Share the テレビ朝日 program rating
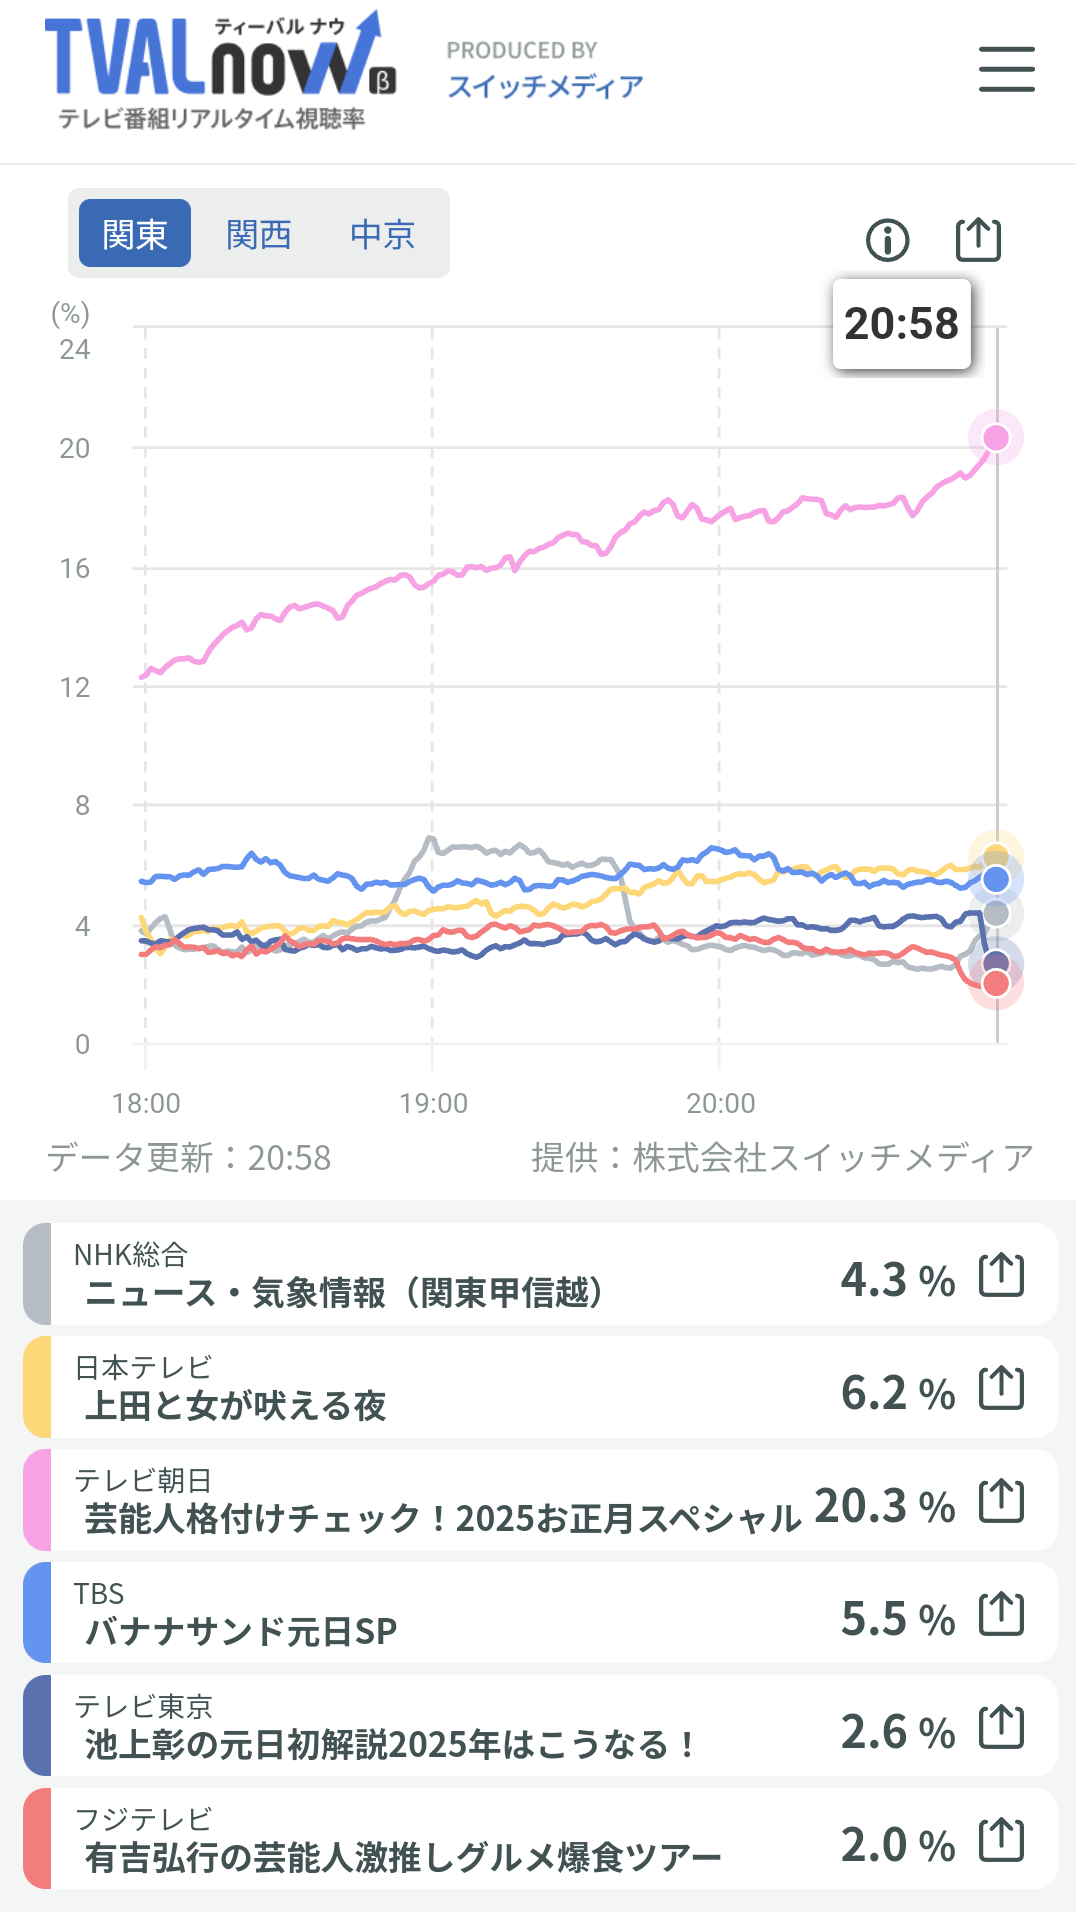 pos(1001,1501)
